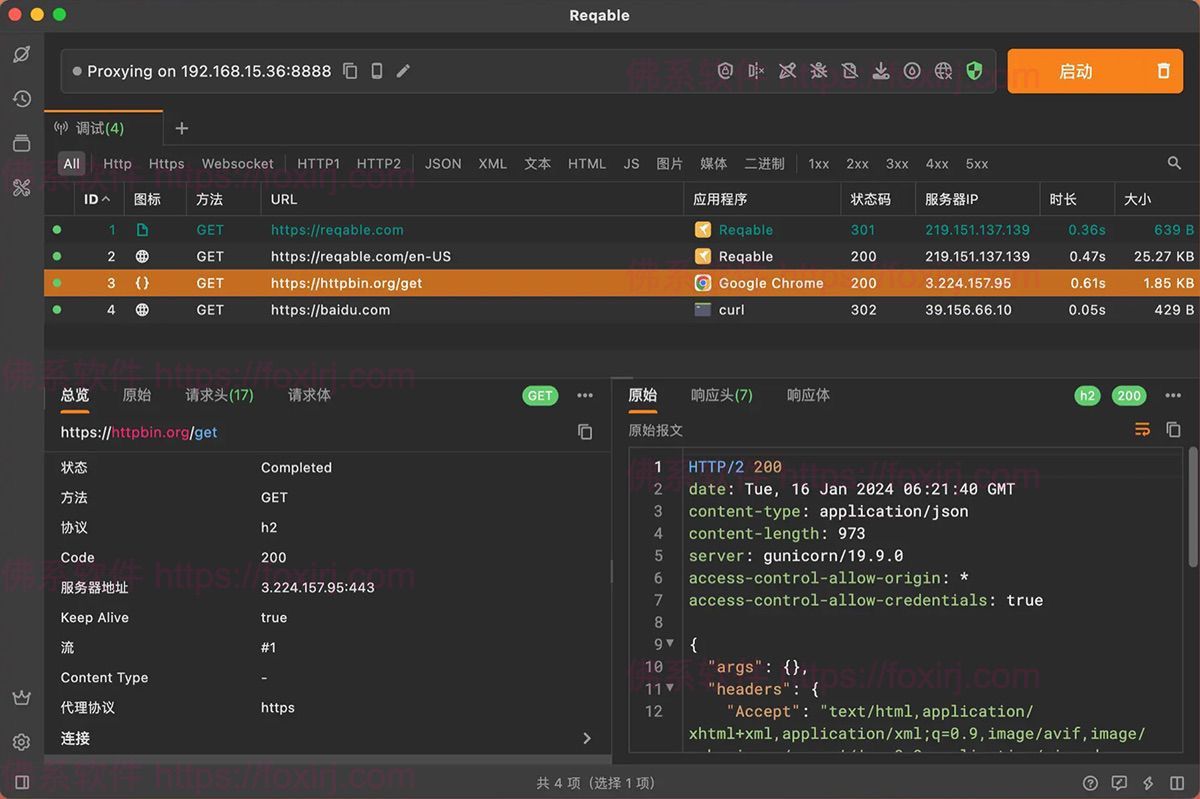Select the crown upgrade icon in sidebar
1200x799 pixels.
tap(22, 697)
